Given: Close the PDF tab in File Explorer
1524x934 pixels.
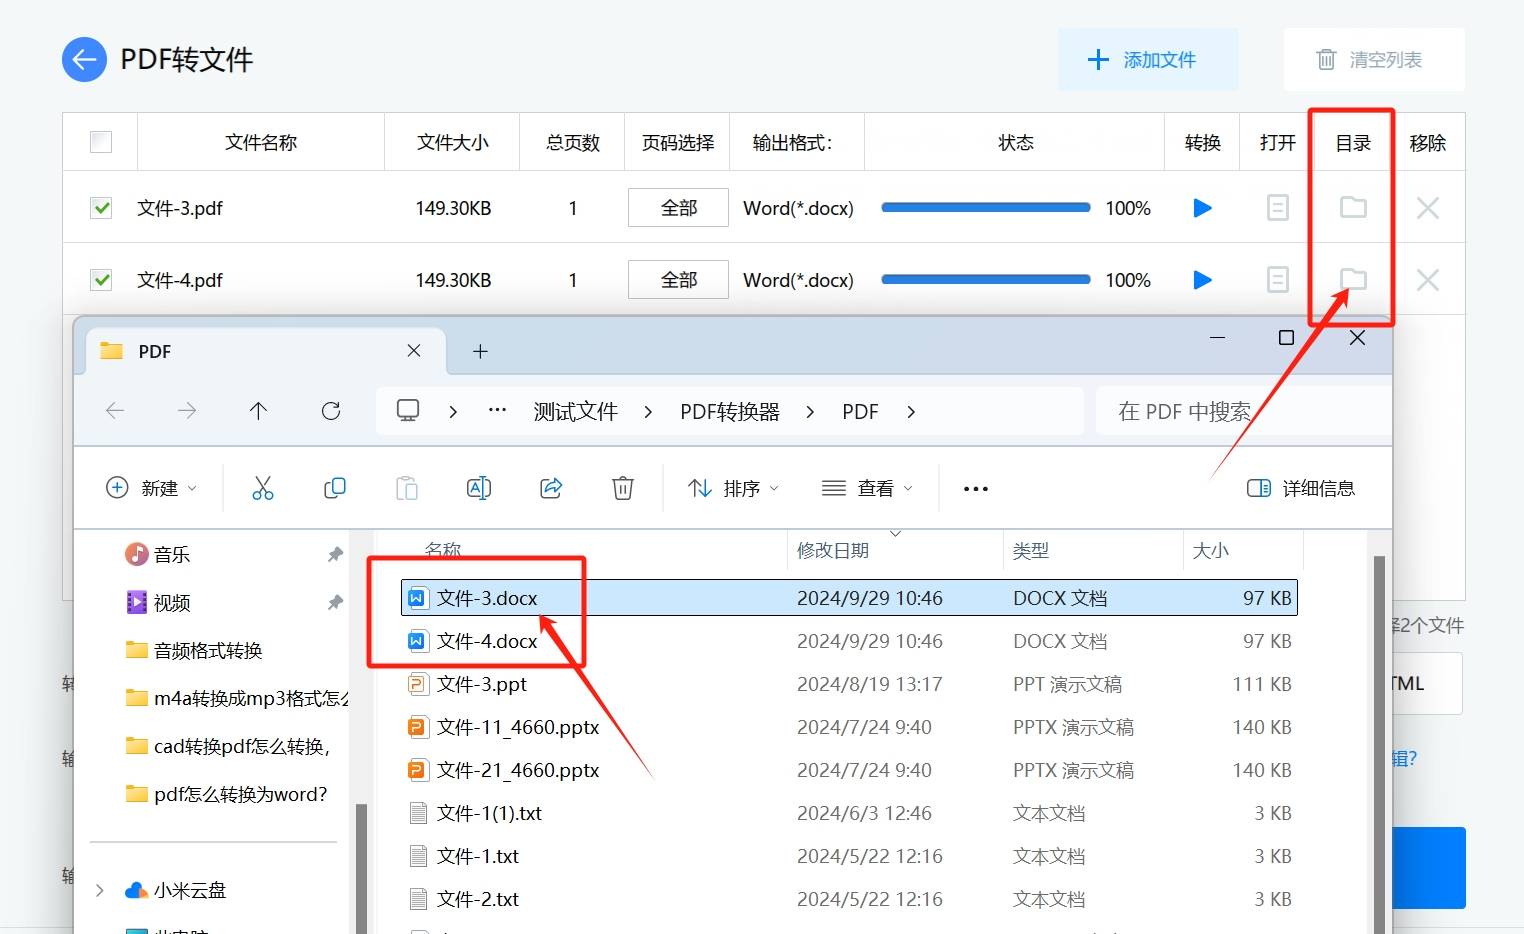Looking at the screenshot, I should (x=414, y=351).
